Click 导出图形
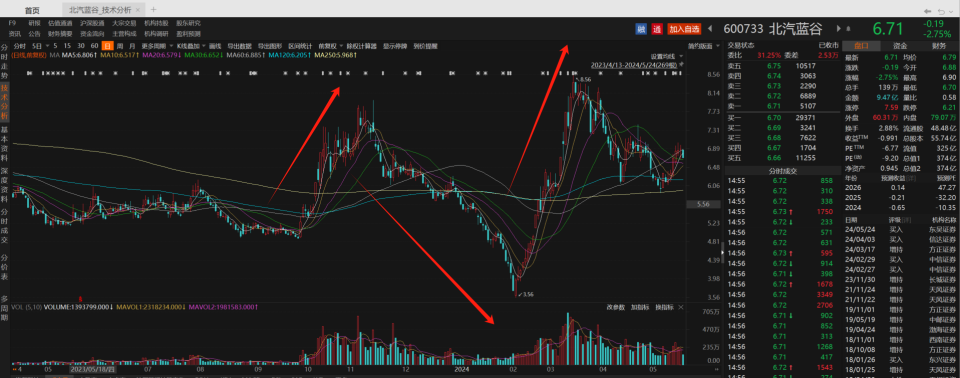Viewport: 960px width, 378px height. click(x=269, y=46)
